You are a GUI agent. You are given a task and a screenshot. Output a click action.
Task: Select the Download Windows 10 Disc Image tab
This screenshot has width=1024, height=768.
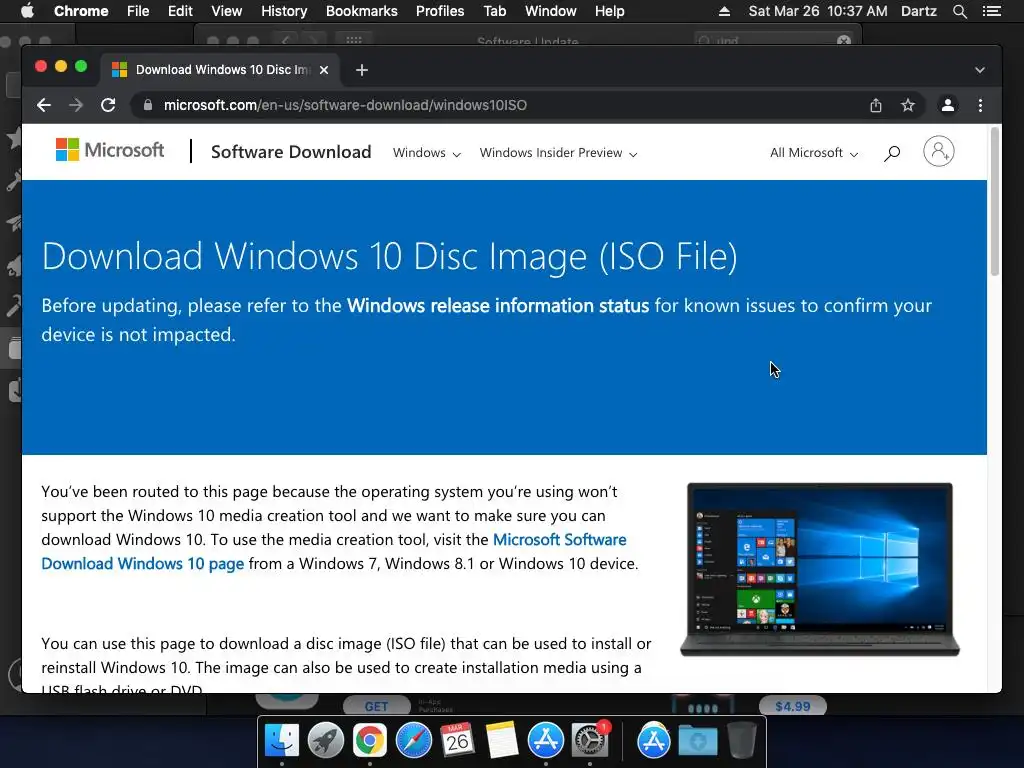click(x=220, y=70)
